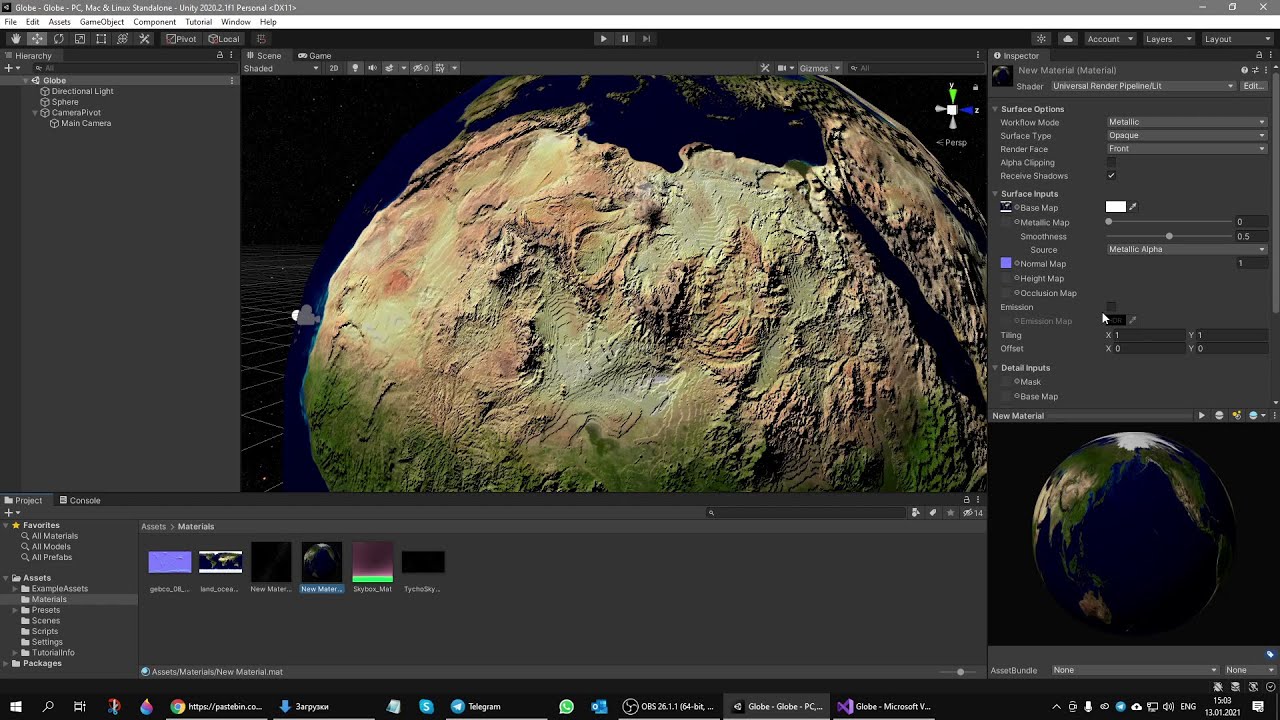Select the Rotate tool

point(58,39)
